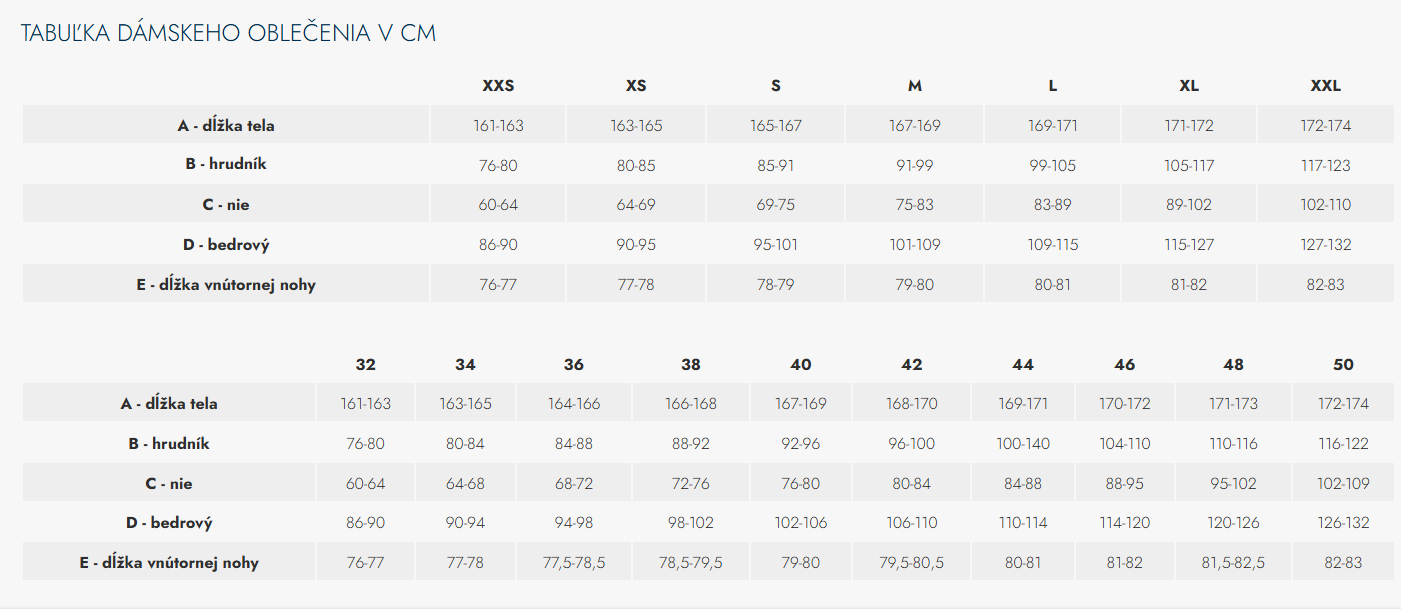Click size 38 column header
Viewport: 1401px width, 609px height.
tap(690, 365)
